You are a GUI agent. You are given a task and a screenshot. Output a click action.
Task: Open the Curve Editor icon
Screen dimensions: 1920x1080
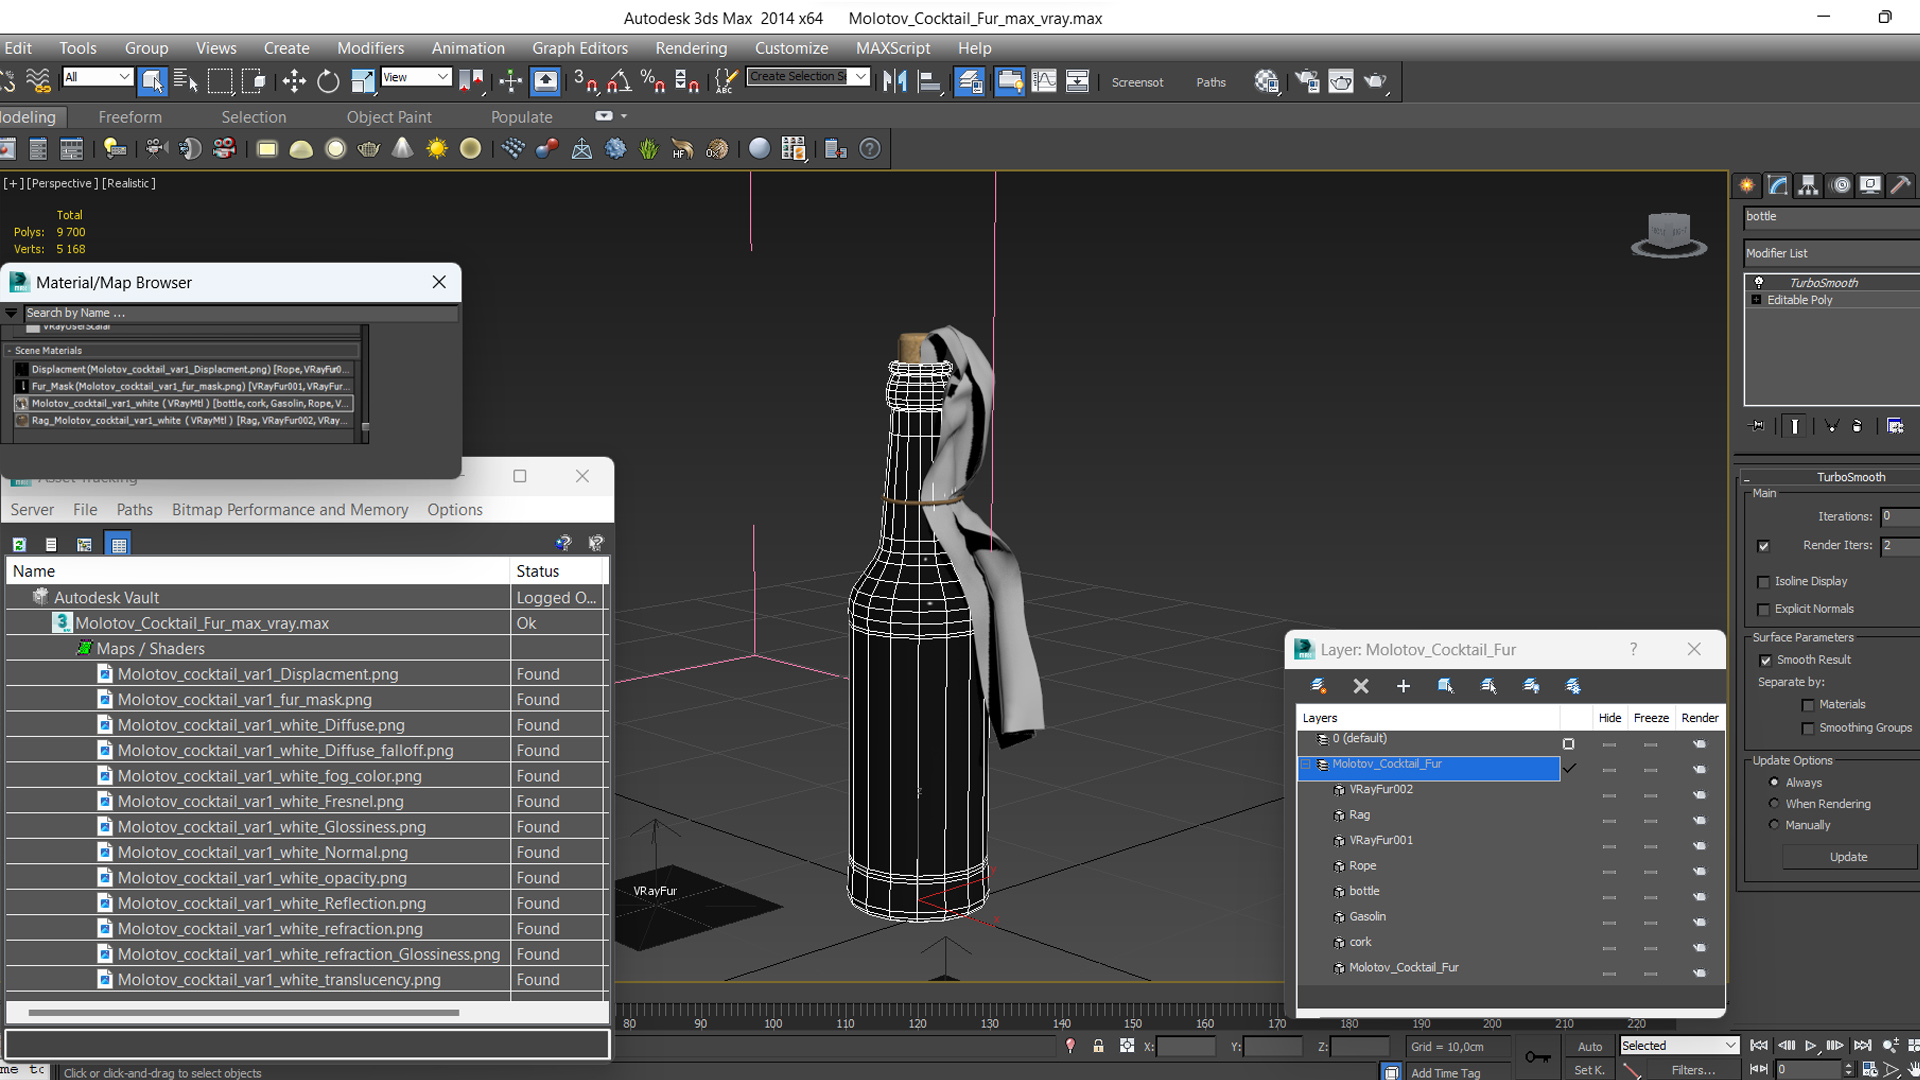[x=1043, y=81]
